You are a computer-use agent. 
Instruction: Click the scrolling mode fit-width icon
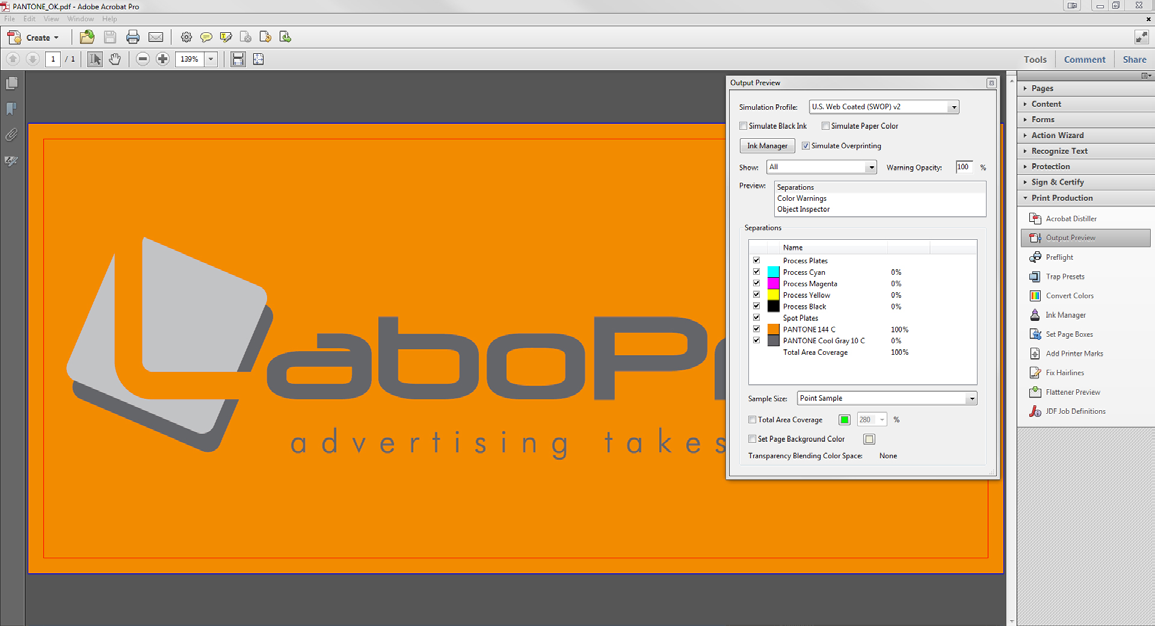(x=238, y=59)
